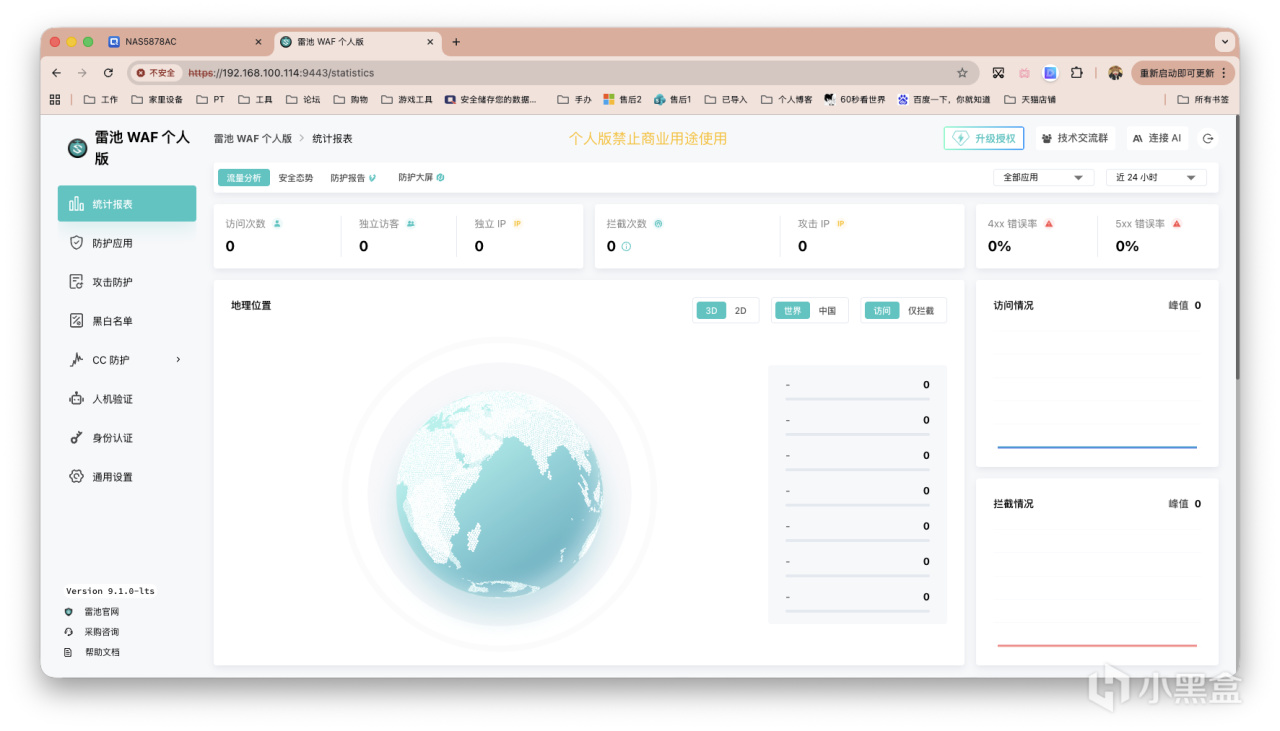The width and height of the screenshot is (1280, 731).
Task: Open the browser extensions puzzle icon
Action: (x=1077, y=73)
